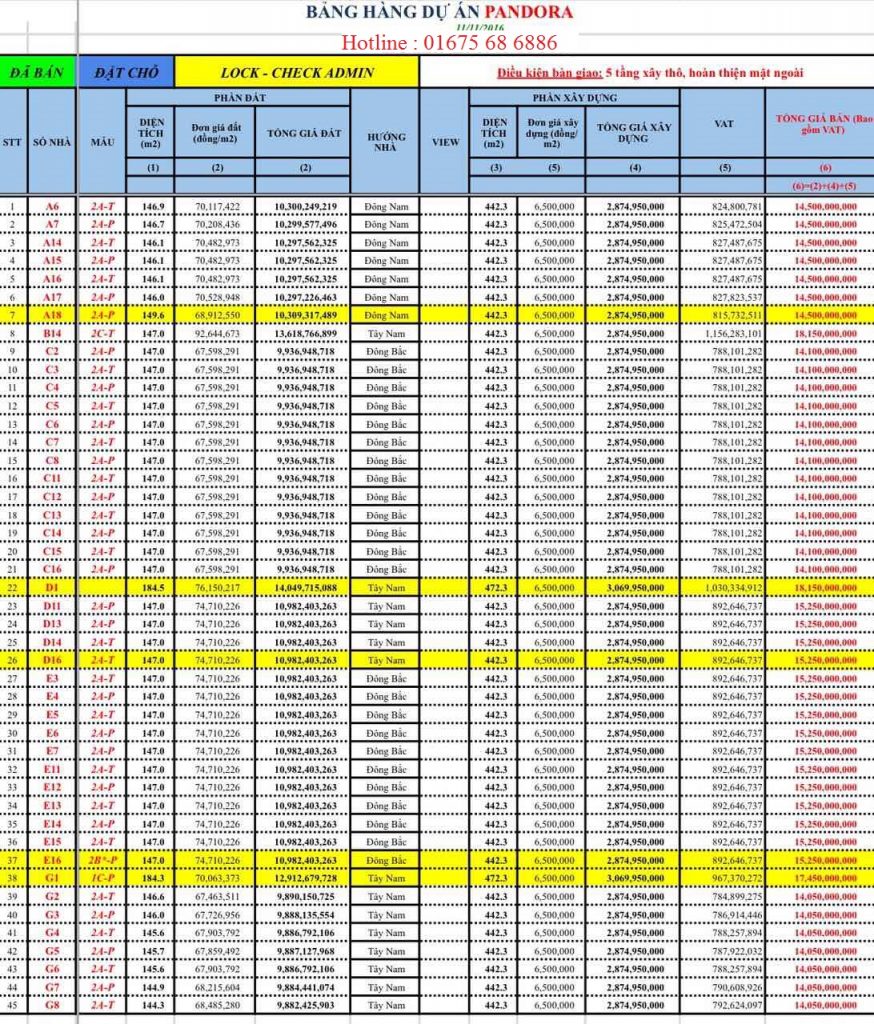Viewport: 874px width, 1024px height.
Task: Click house number E16
Action: pyautogui.click(x=52, y=860)
